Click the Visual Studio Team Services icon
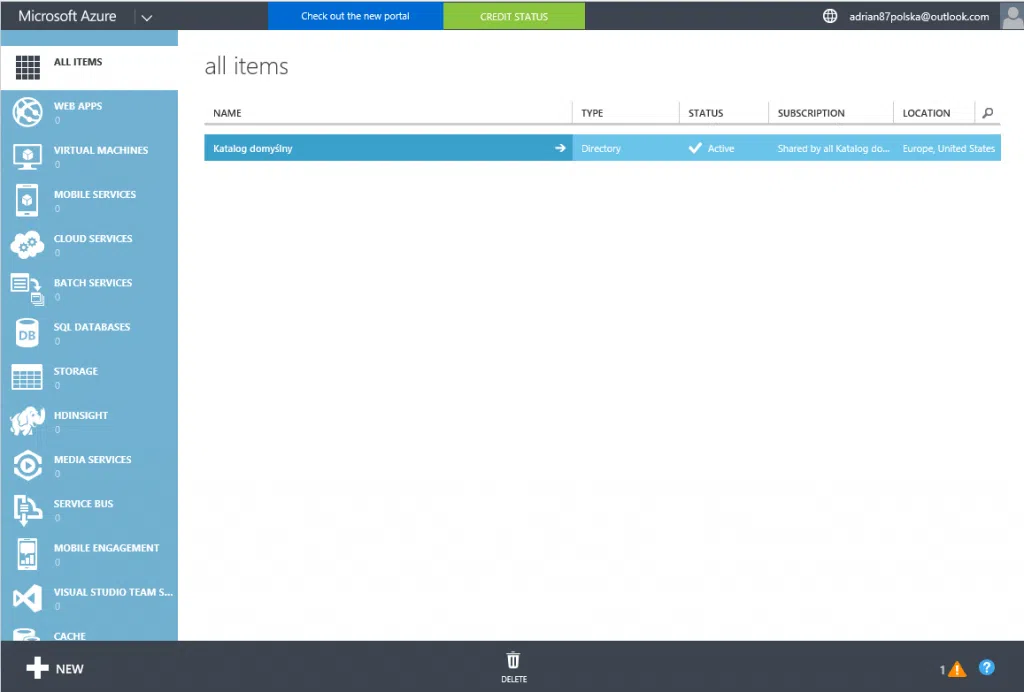 (27, 598)
